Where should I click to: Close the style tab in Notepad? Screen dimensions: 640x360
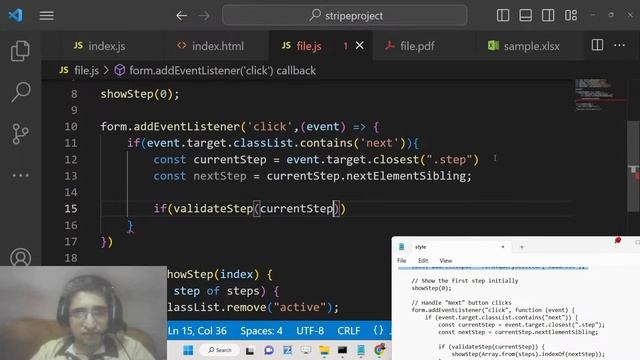[502, 247]
